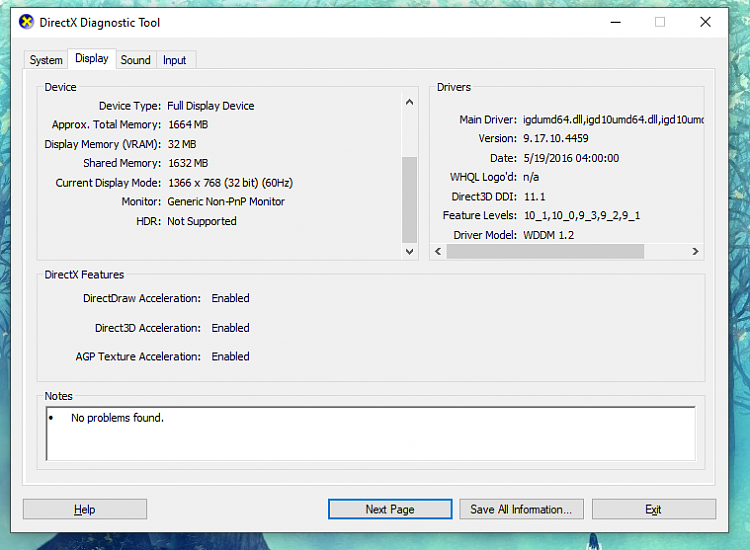Click the Device panel vertical scrollbar thumb
The width and height of the screenshot is (750, 550).
click(409, 200)
